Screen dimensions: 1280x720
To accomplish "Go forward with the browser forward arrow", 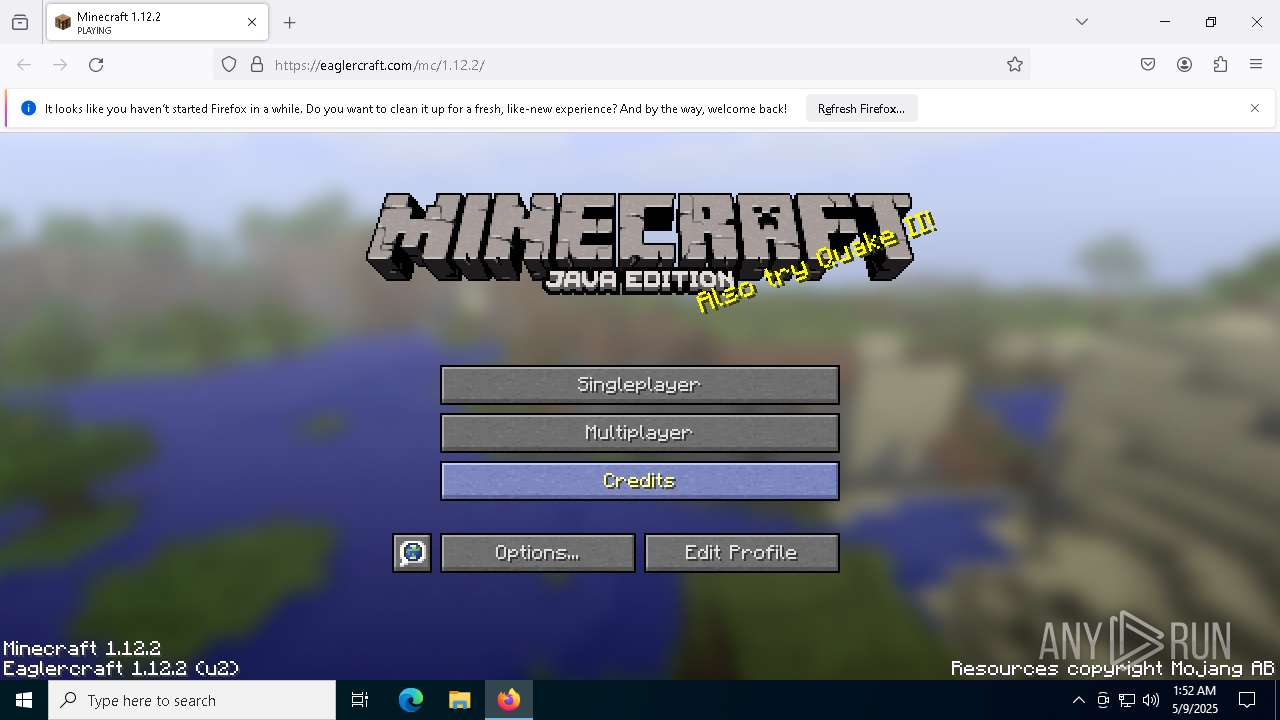I will [60, 65].
